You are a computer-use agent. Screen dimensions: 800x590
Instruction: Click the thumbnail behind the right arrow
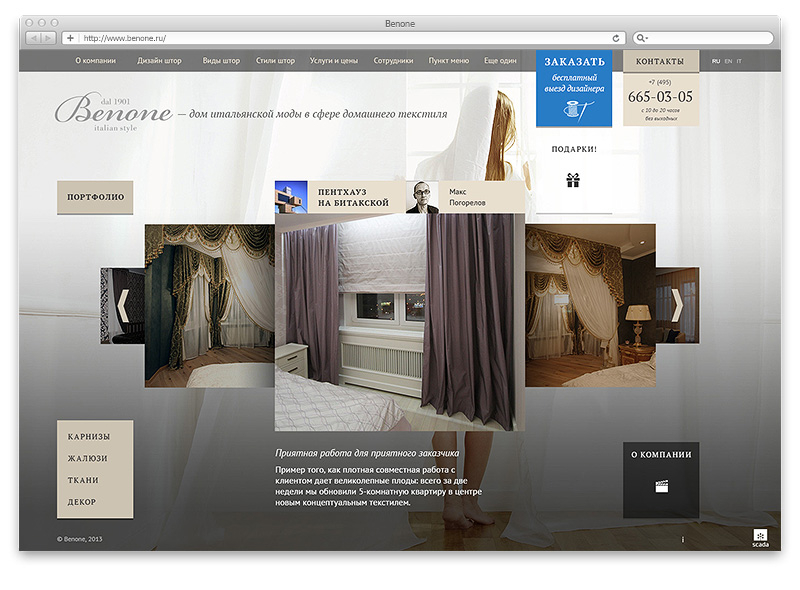(x=678, y=305)
